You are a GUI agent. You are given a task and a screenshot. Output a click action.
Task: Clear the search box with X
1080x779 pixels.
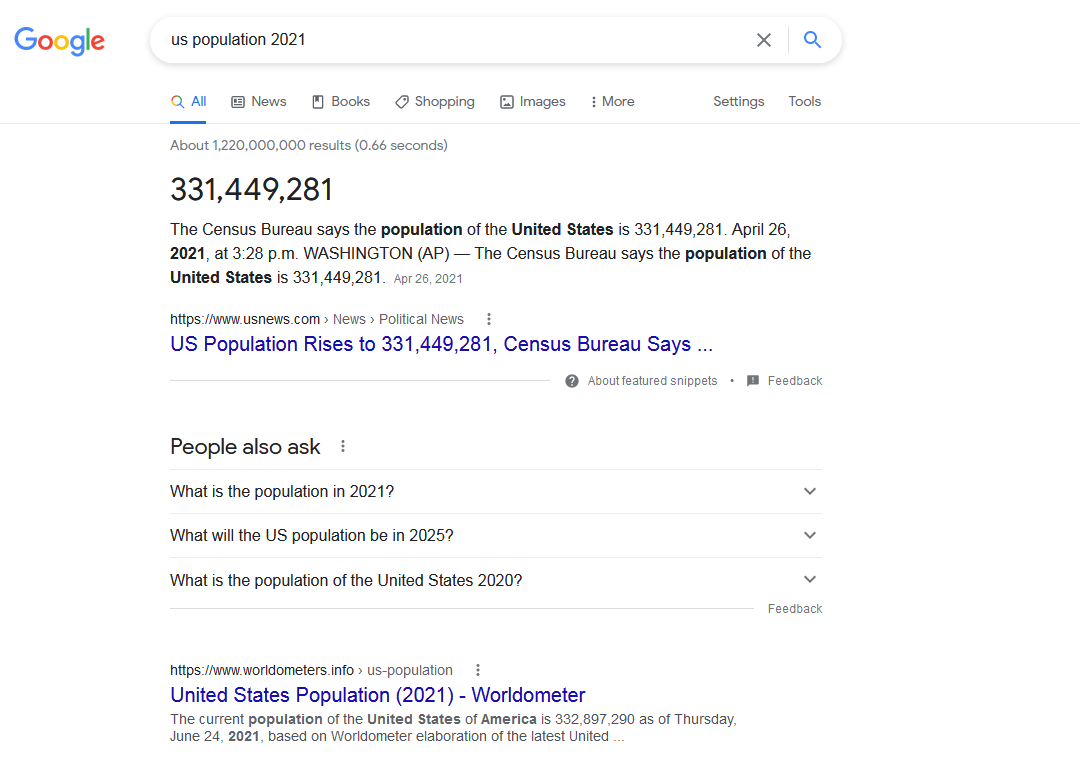pyautogui.click(x=764, y=40)
